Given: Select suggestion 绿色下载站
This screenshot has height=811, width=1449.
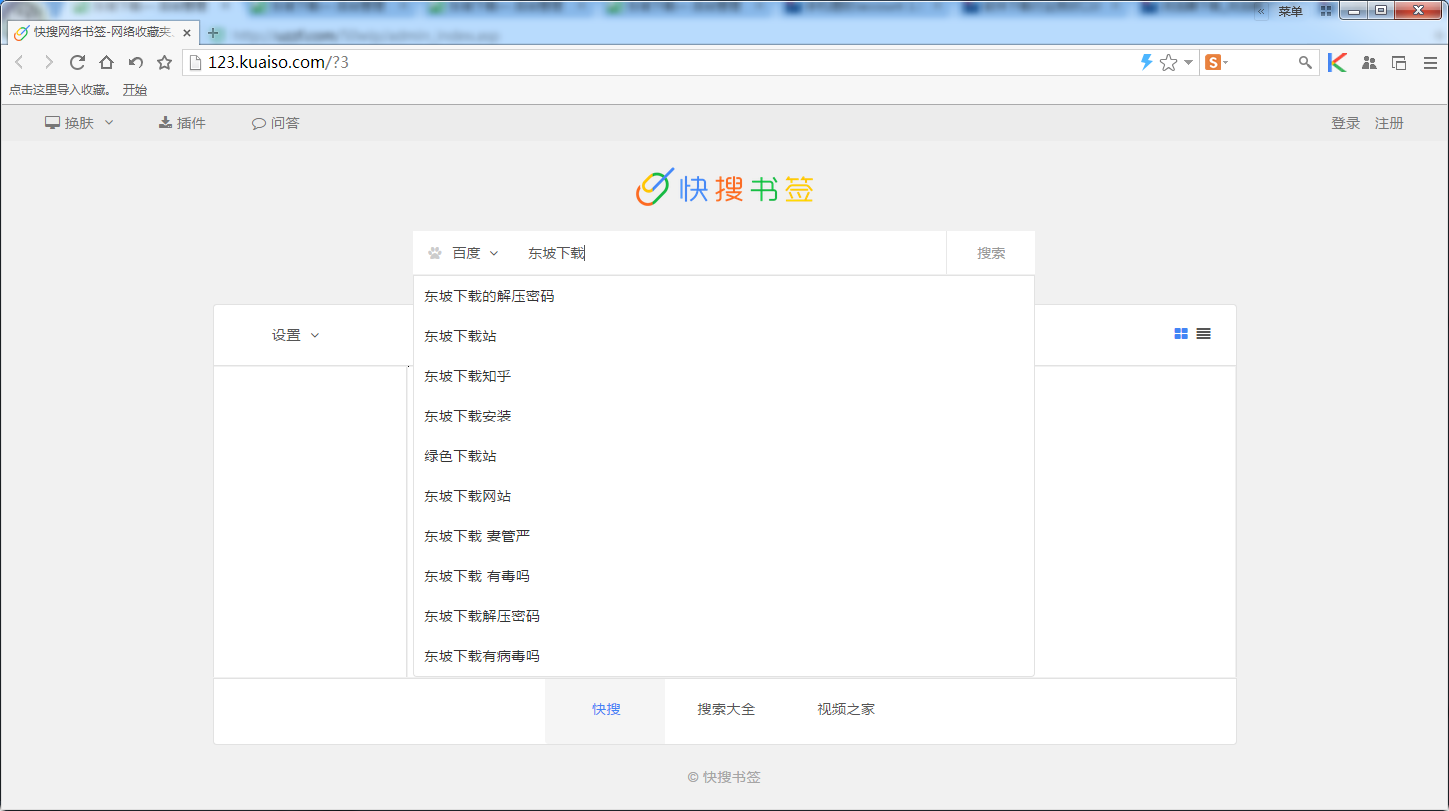Looking at the screenshot, I should [x=724, y=456].
